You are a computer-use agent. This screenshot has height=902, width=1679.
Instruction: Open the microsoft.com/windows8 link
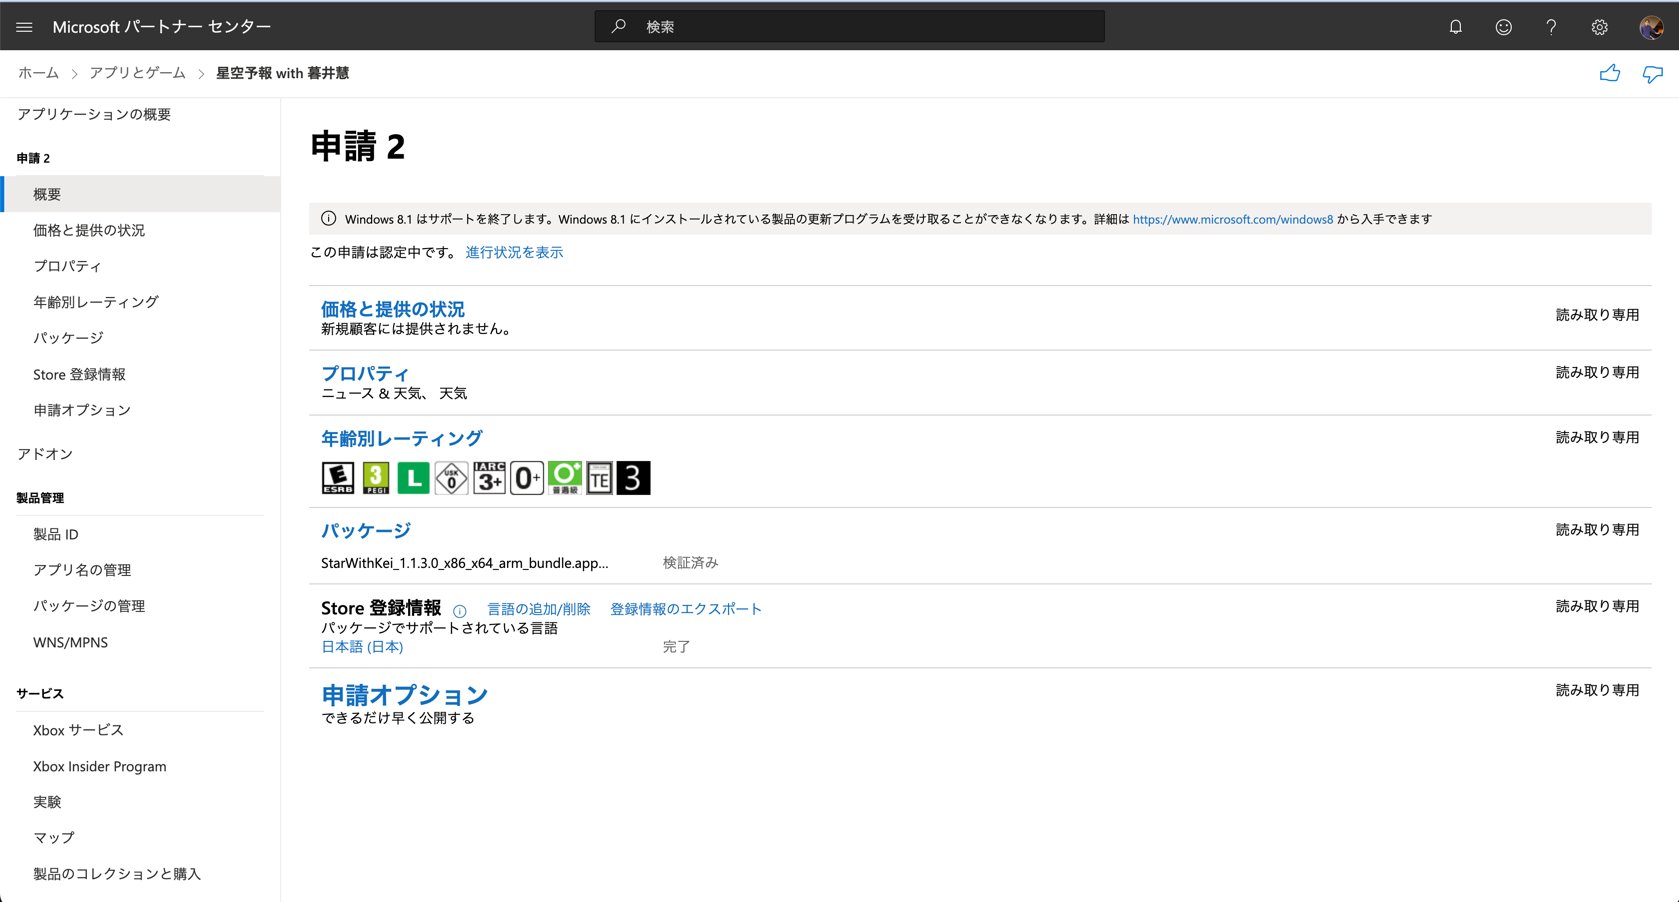[1232, 219]
